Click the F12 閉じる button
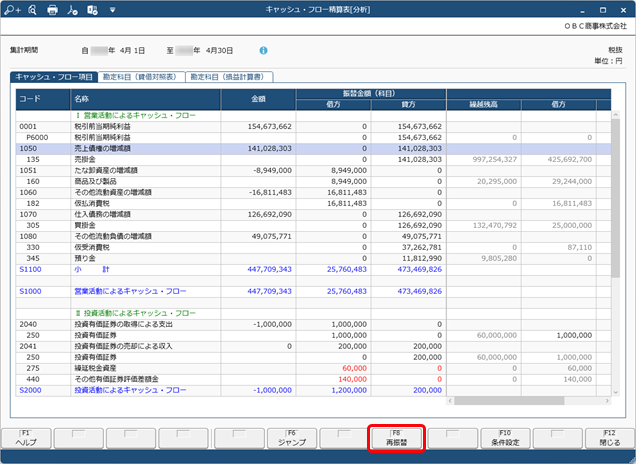Screen dimensions: 636x464 tap(610, 438)
